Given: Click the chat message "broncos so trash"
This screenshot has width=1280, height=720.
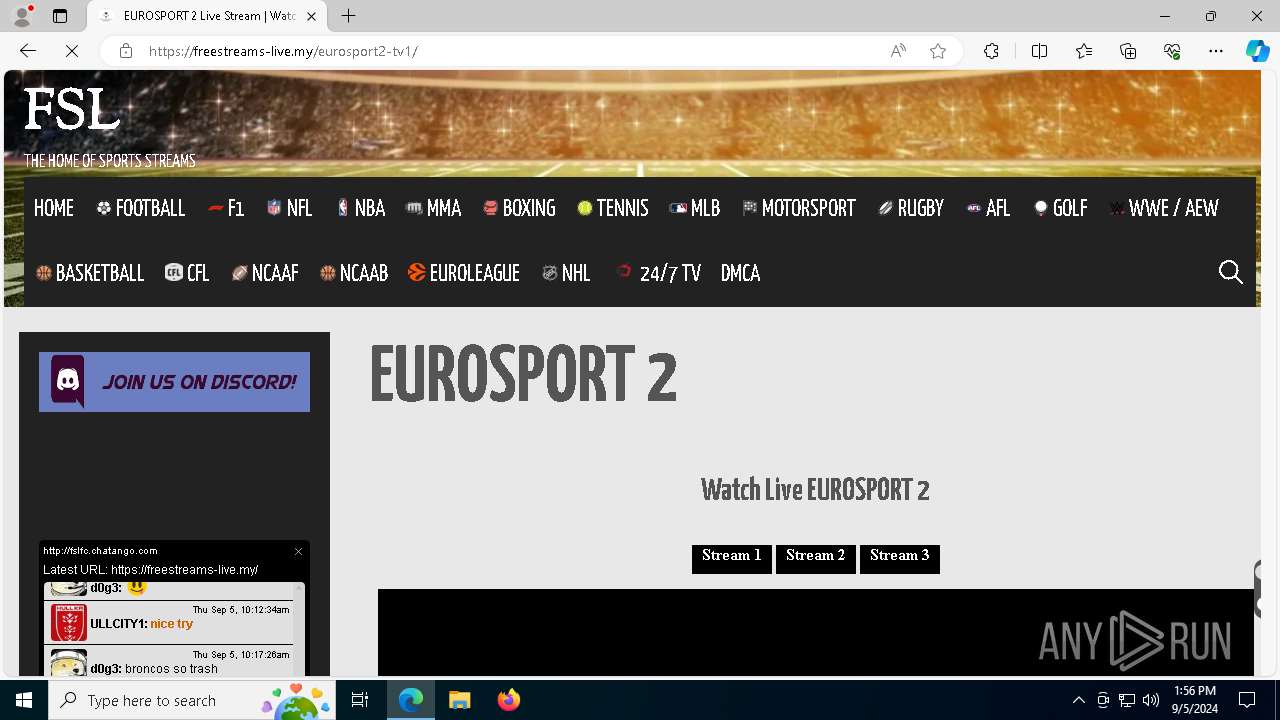Looking at the screenshot, I should pyautogui.click(x=171, y=668).
